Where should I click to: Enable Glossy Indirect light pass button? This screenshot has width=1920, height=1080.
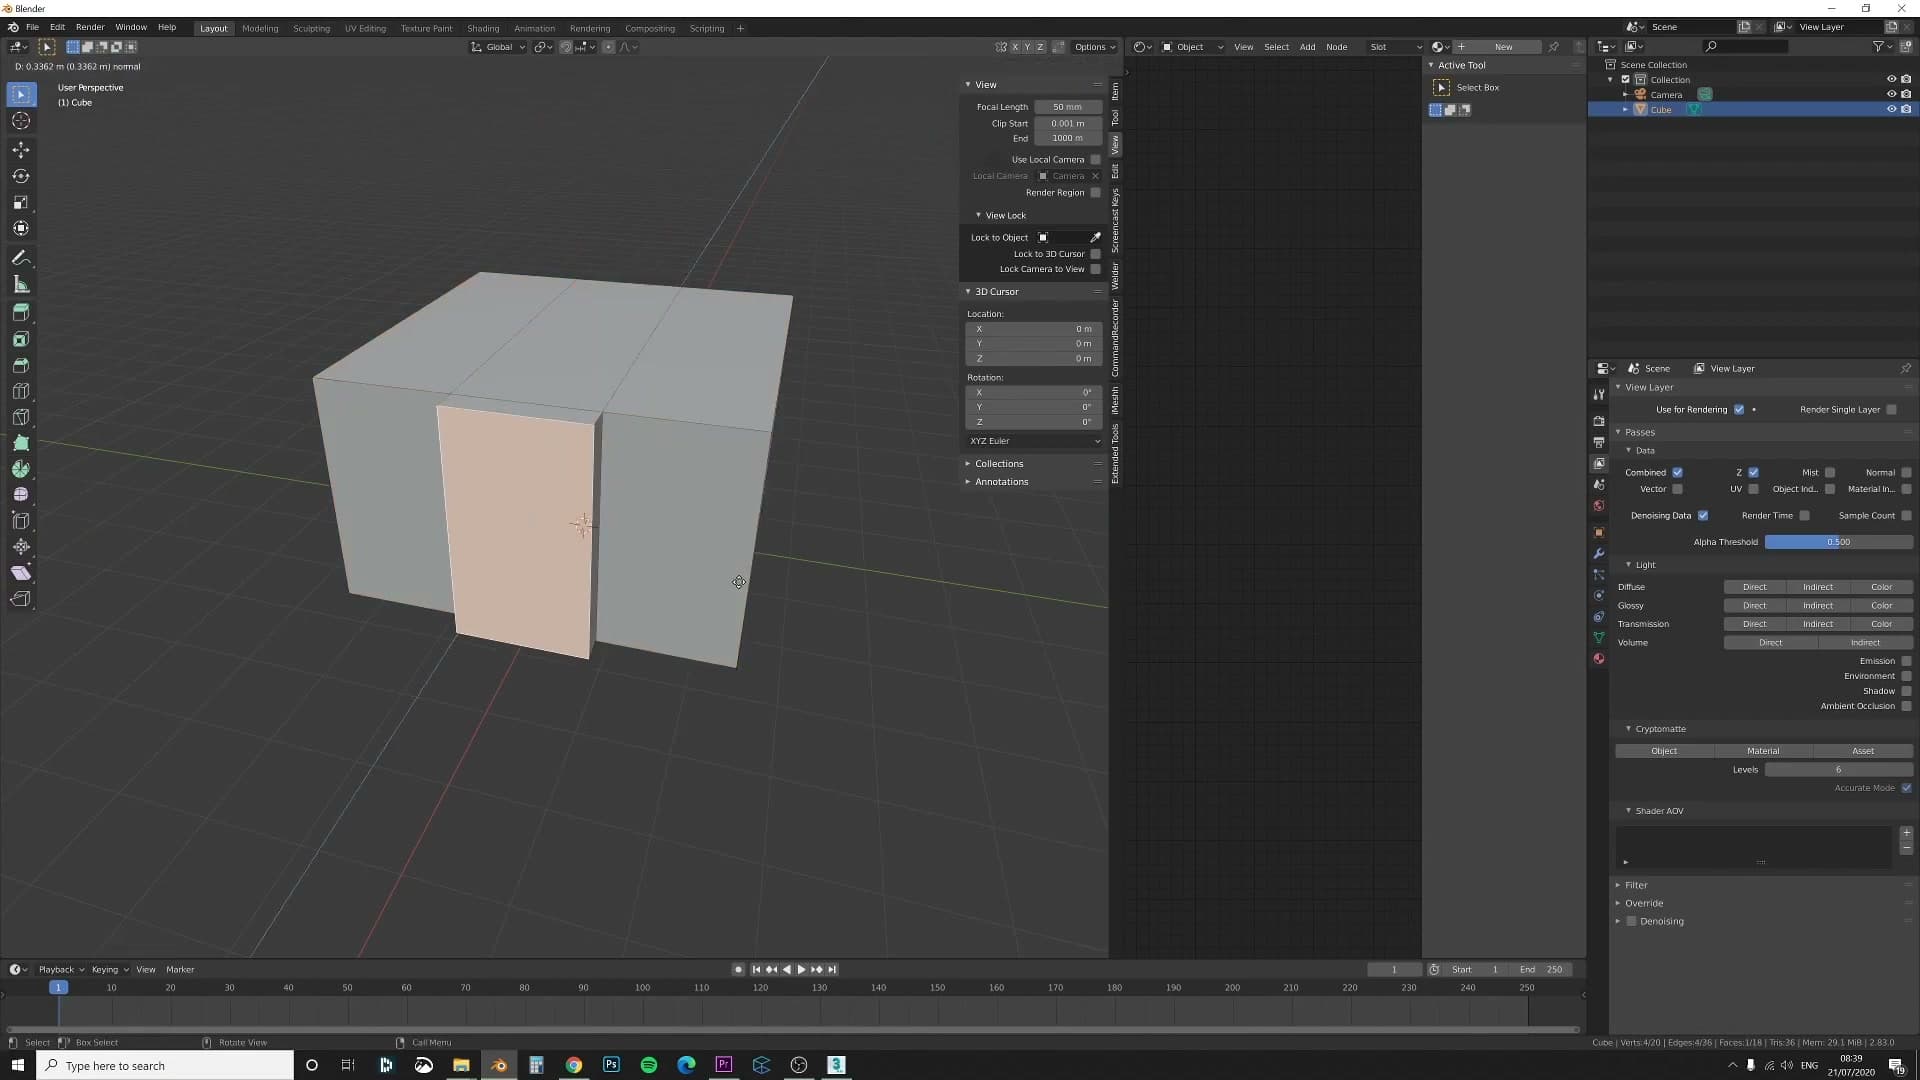[x=1817, y=606]
